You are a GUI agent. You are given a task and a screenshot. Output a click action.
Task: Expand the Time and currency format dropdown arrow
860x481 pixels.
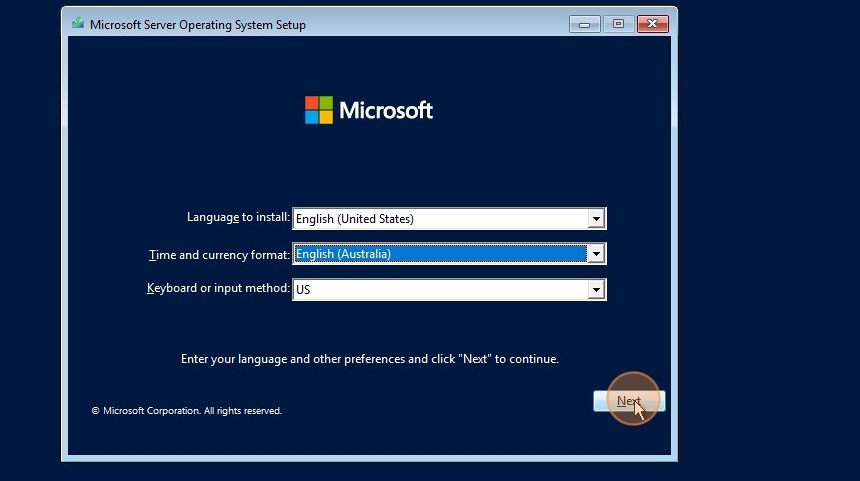click(x=596, y=254)
